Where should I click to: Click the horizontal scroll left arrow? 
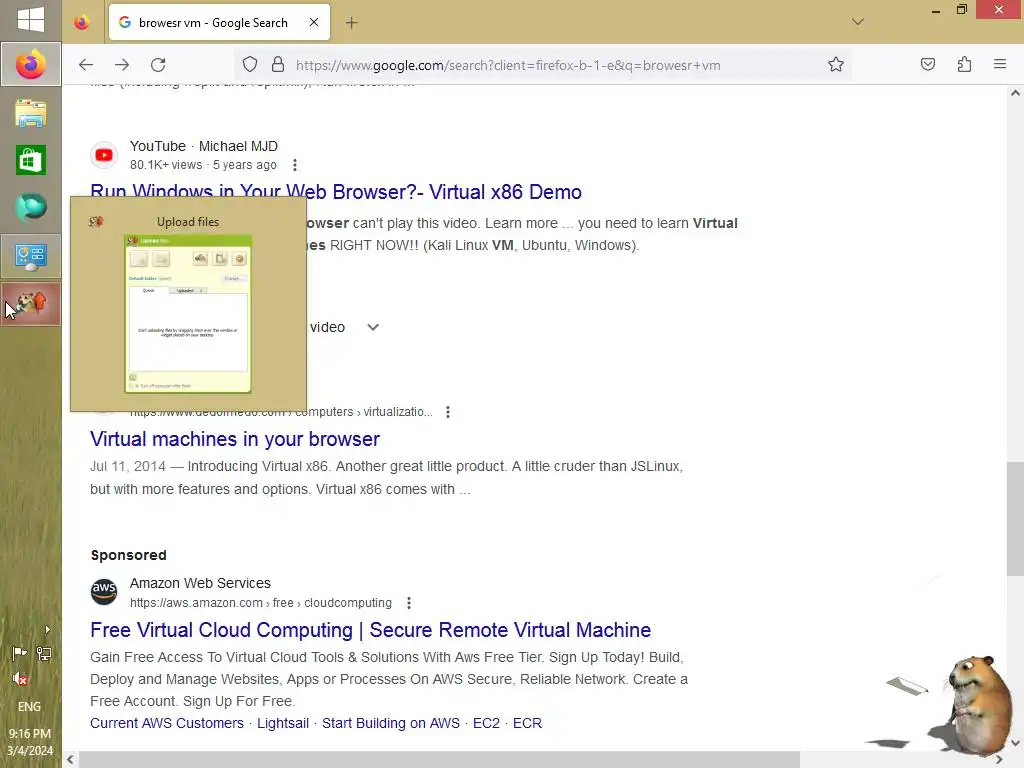(x=70, y=760)
